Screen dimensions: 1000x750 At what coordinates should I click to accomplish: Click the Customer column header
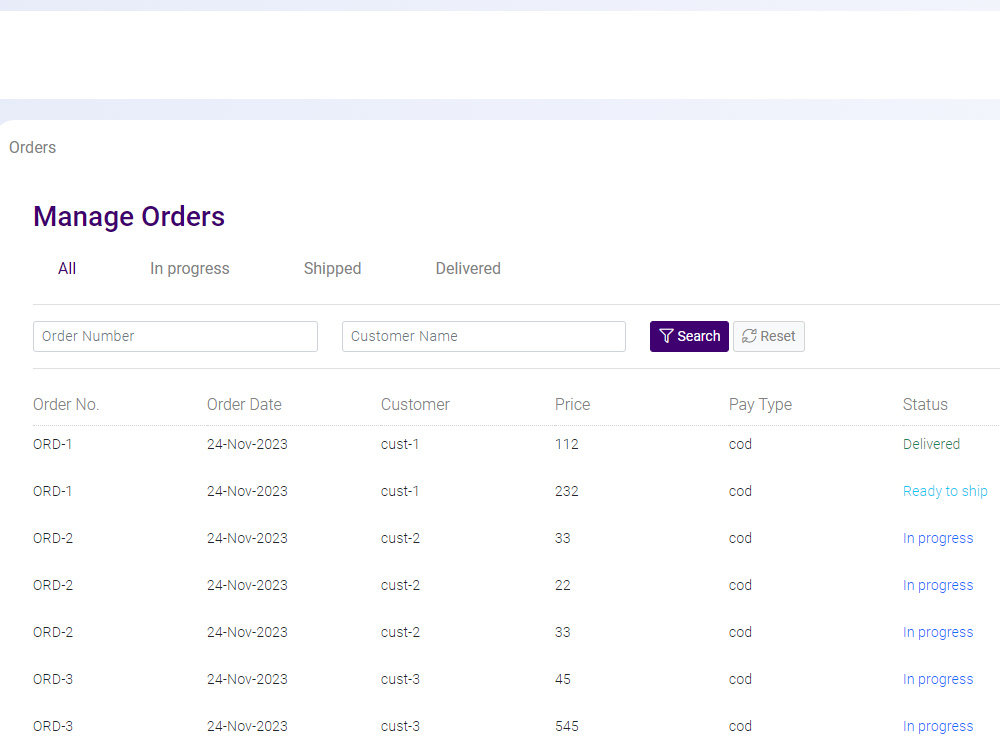415,404
